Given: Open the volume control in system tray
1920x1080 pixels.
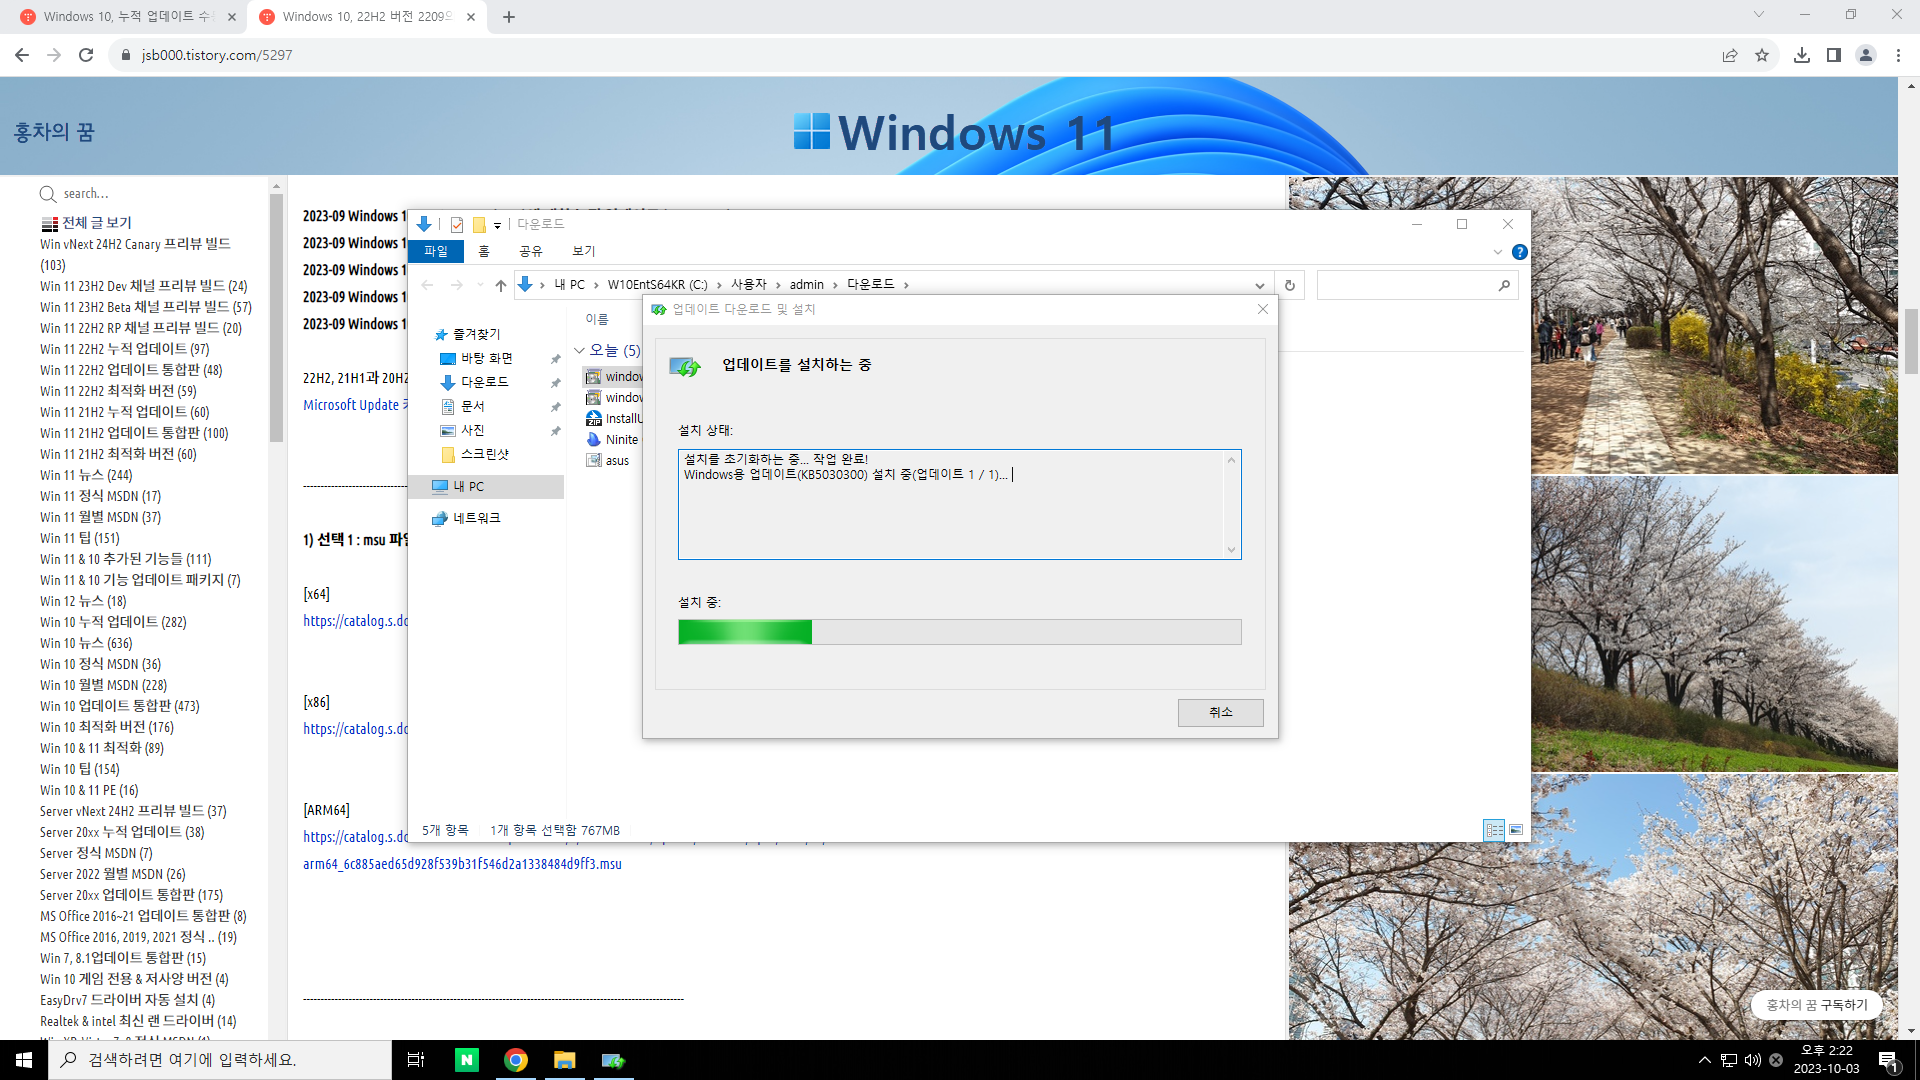Looking at the screenshot, I should pyautogui.click(x=1752, y=1060).
